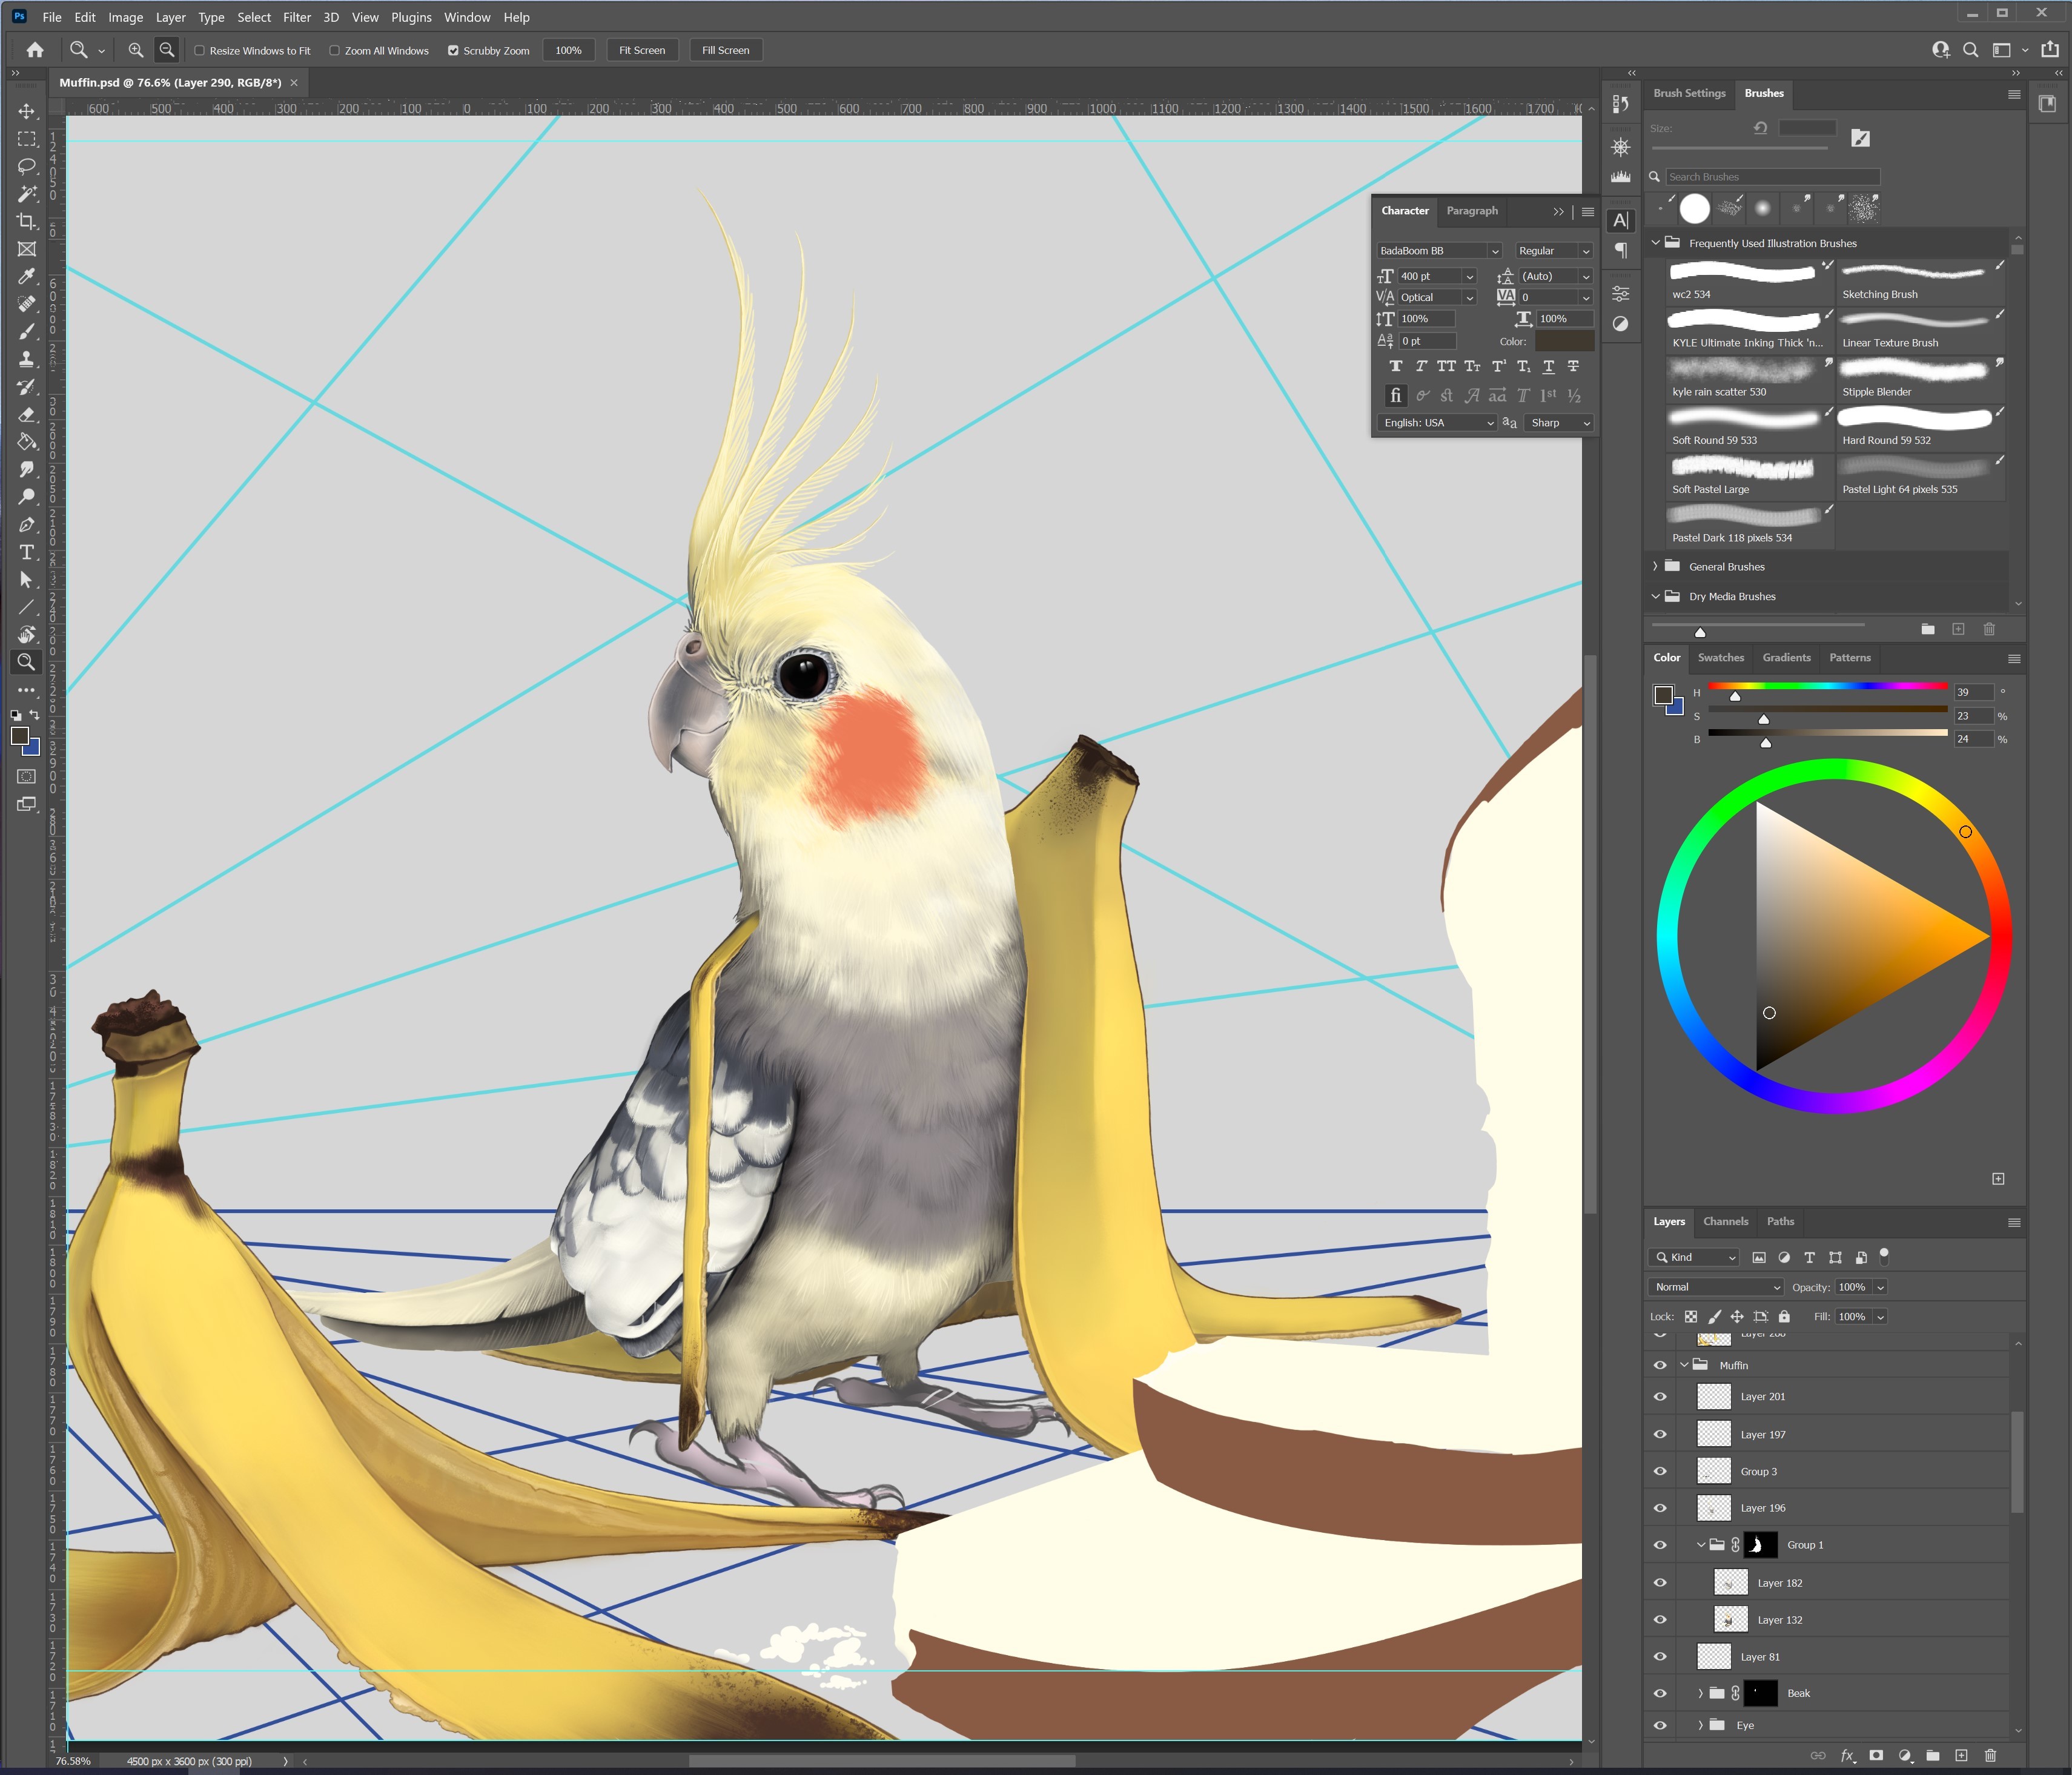Screen dimensions: 2072x1775
Task: Expand the Beak layer group
Action: [1700, 1693]
